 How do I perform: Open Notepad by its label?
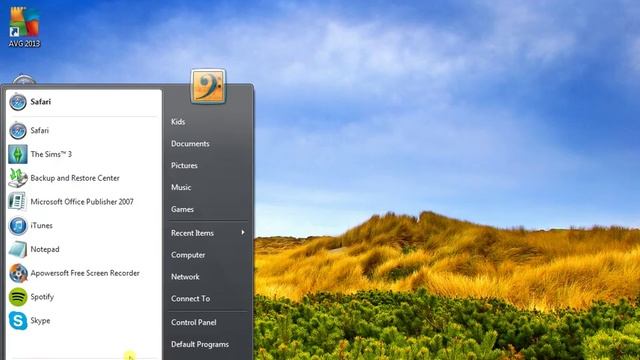click(44, 249)
